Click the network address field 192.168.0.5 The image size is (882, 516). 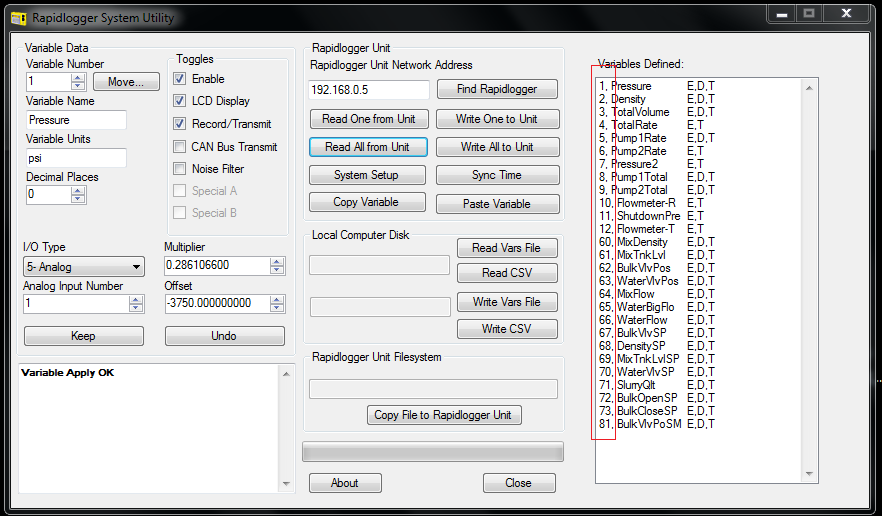(x=368, y=89)
